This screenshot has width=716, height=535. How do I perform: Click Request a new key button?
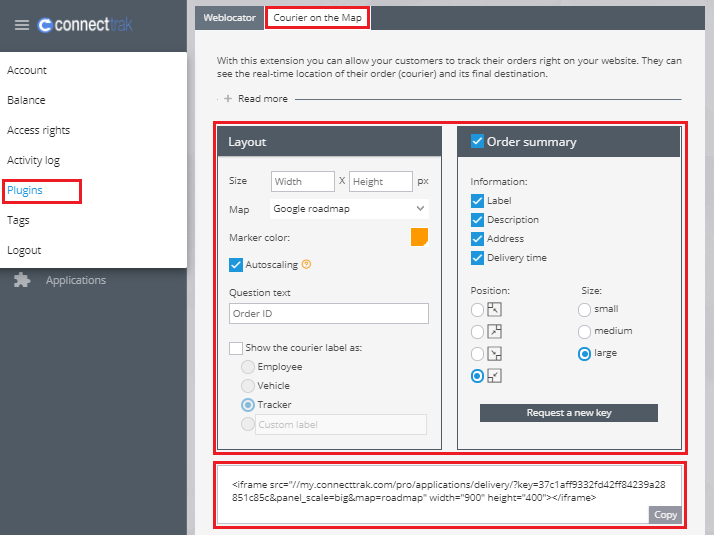[569, 413]
